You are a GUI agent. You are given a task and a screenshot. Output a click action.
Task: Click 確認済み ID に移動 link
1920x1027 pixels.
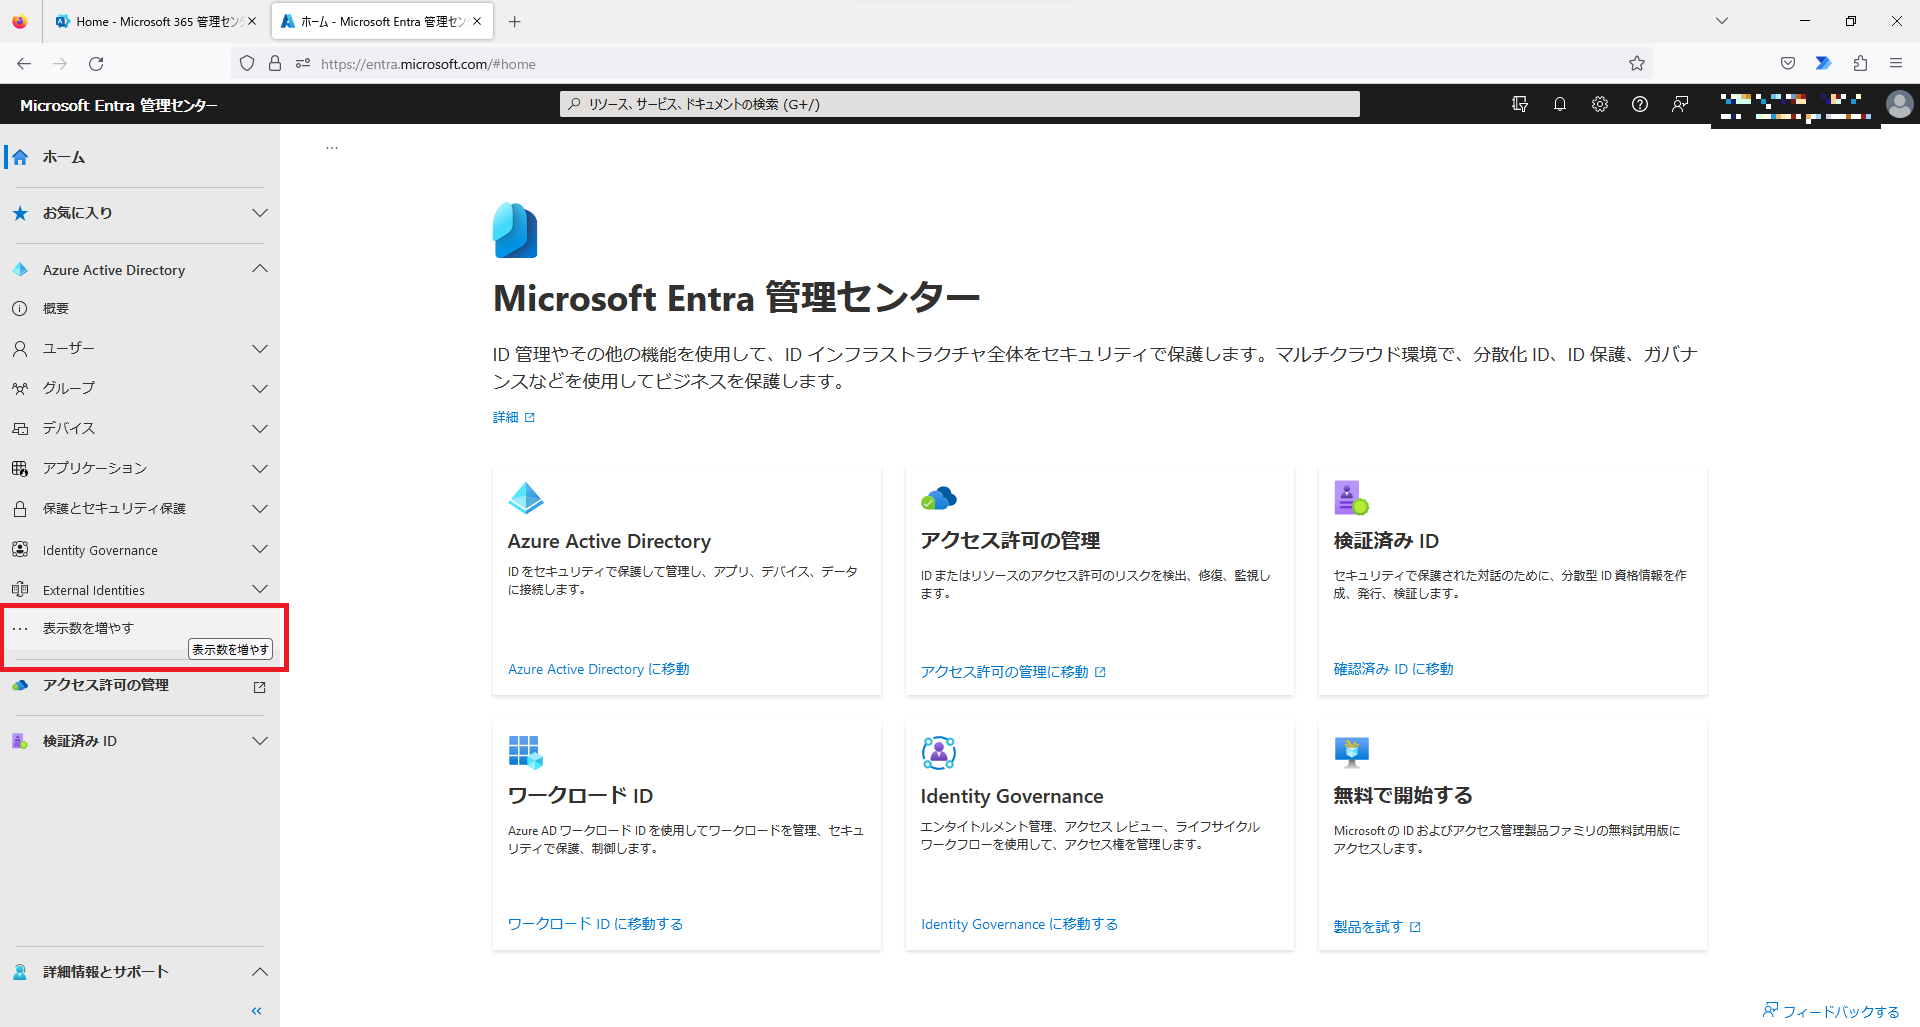tap(1393, 669)
